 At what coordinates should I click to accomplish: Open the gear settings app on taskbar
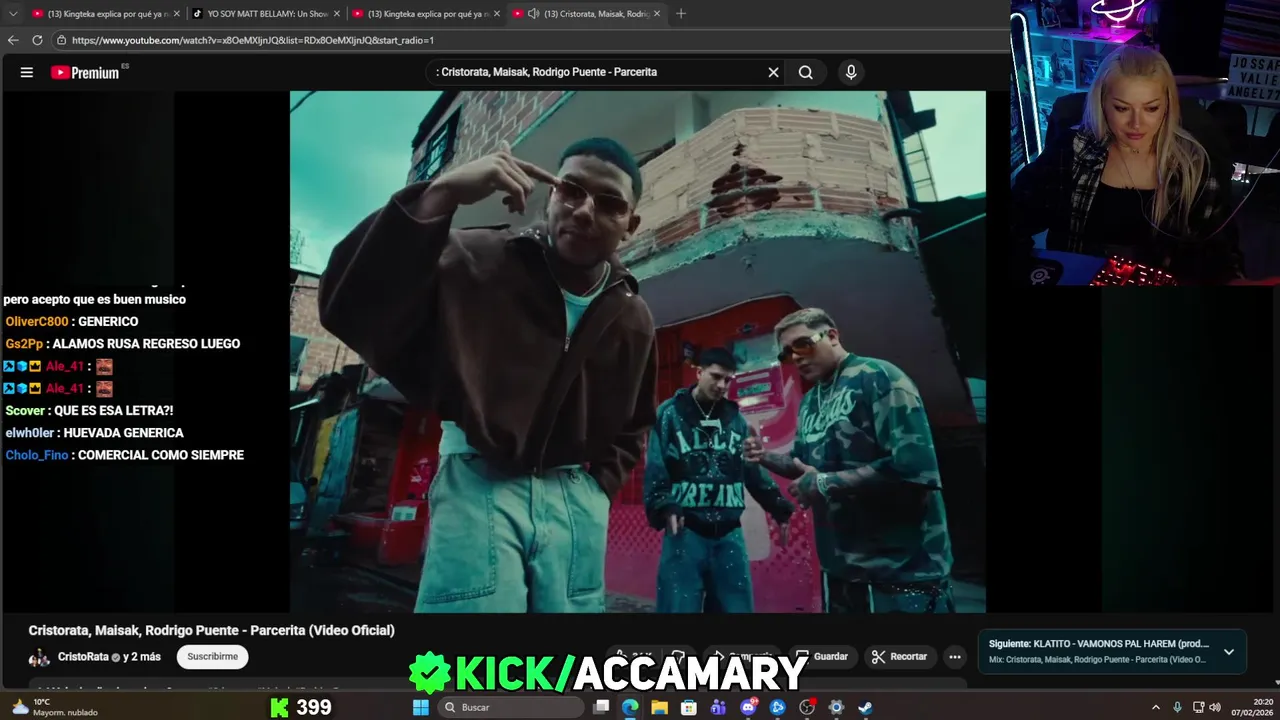pos(836,707)
